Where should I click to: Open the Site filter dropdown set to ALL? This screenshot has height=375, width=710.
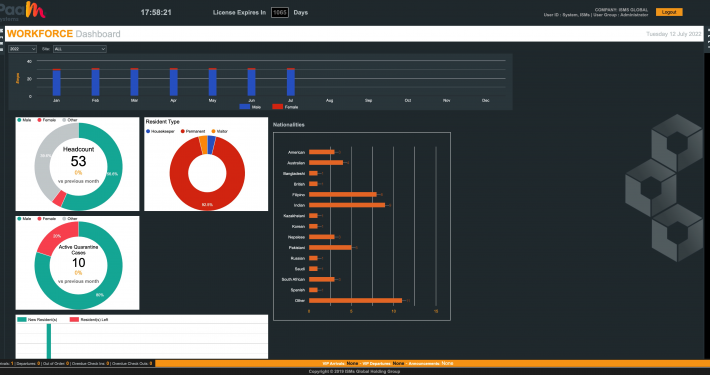(x=80, y=49)
